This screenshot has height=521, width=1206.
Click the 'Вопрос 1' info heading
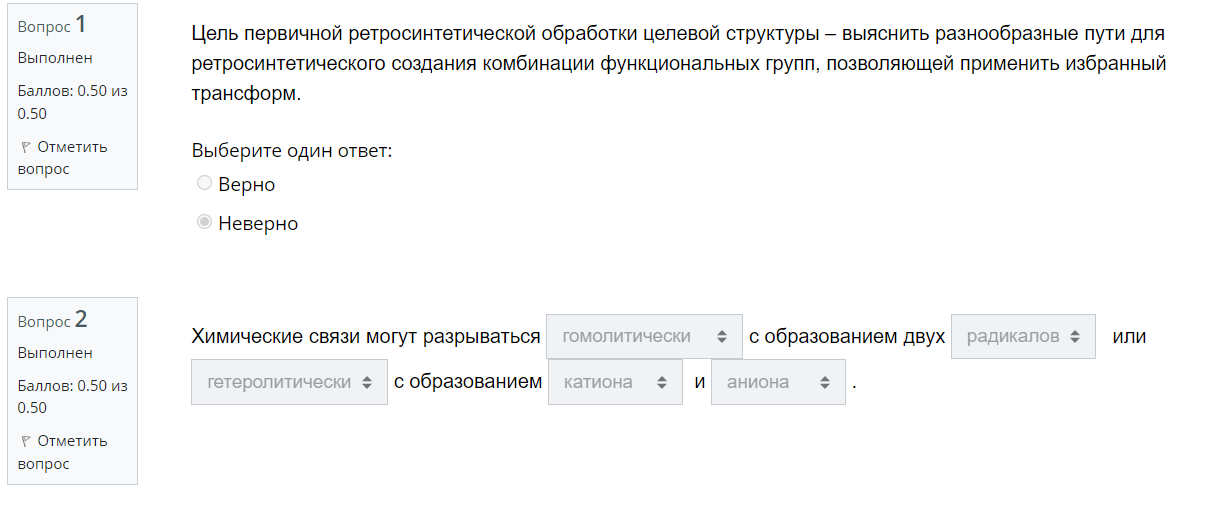coord(52,25)
